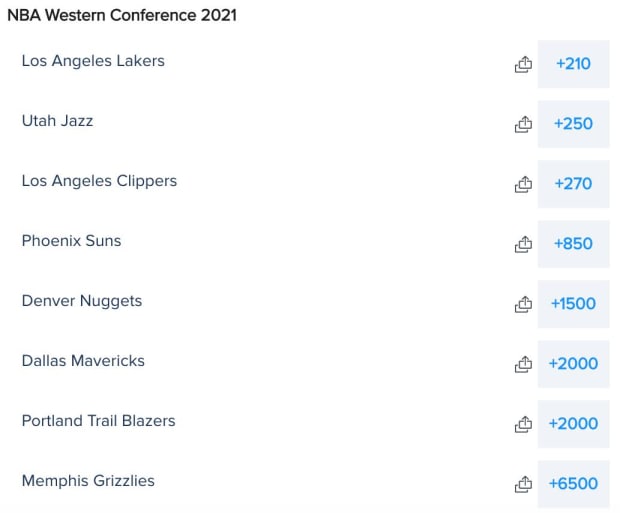Select Dallas Mavericks +2000 odds button
The image size is (620, 513).
coord(573,364)
